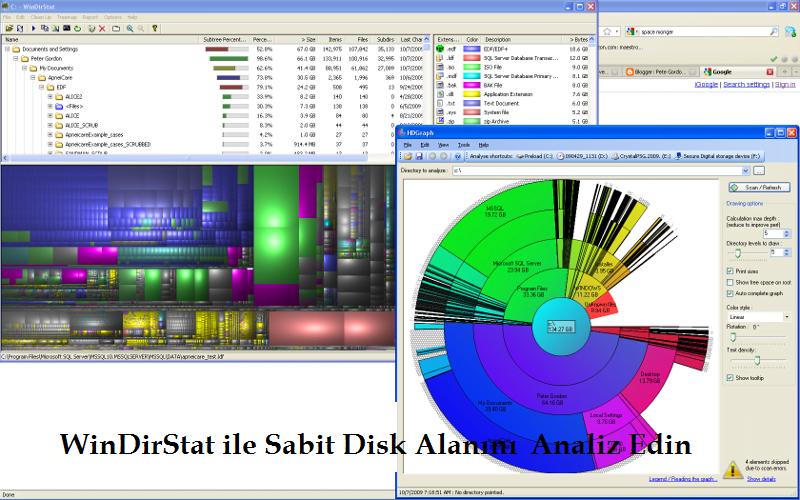The height and width of the screenshot is (500, 800).
Task: Select the .ldf SQL Server extension row
Action: click(513, 58)
